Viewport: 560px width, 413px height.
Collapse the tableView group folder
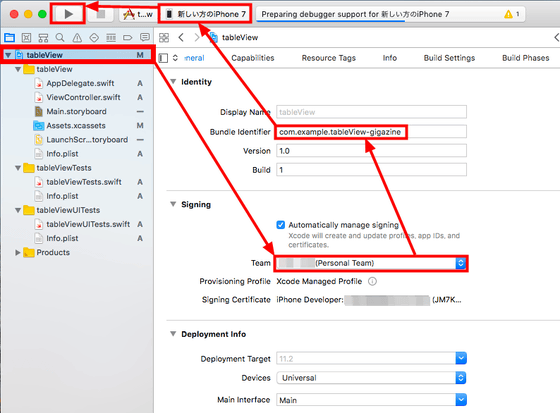(x=18, y=69)
